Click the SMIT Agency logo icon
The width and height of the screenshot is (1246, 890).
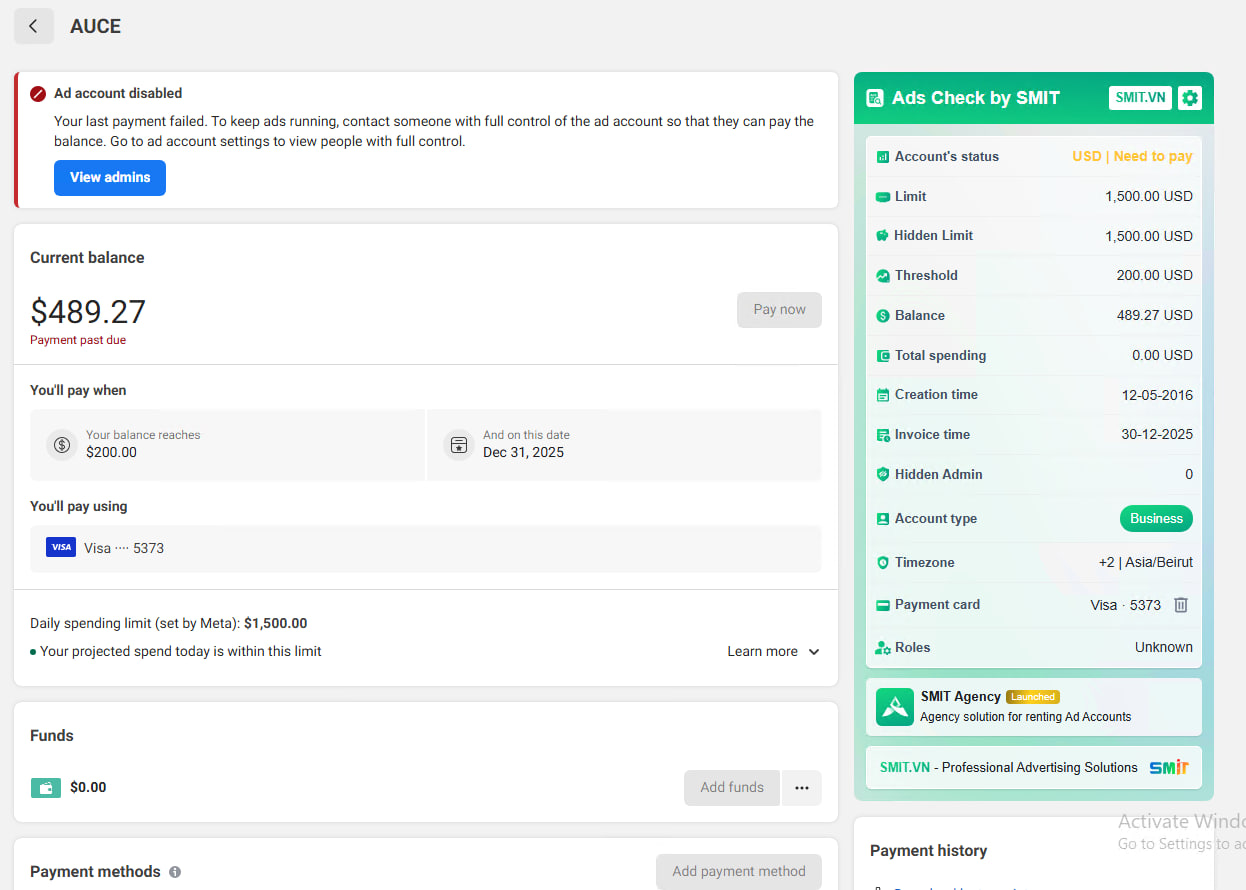[895, 707]
